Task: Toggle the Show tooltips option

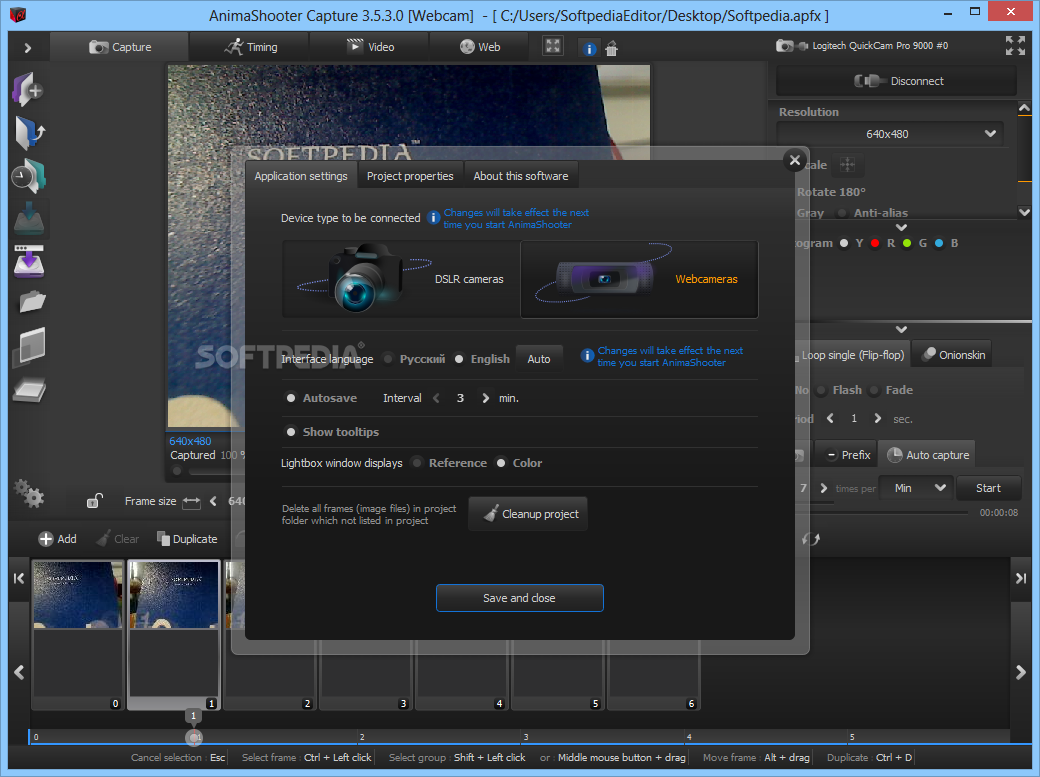Action: pos(291,432)
